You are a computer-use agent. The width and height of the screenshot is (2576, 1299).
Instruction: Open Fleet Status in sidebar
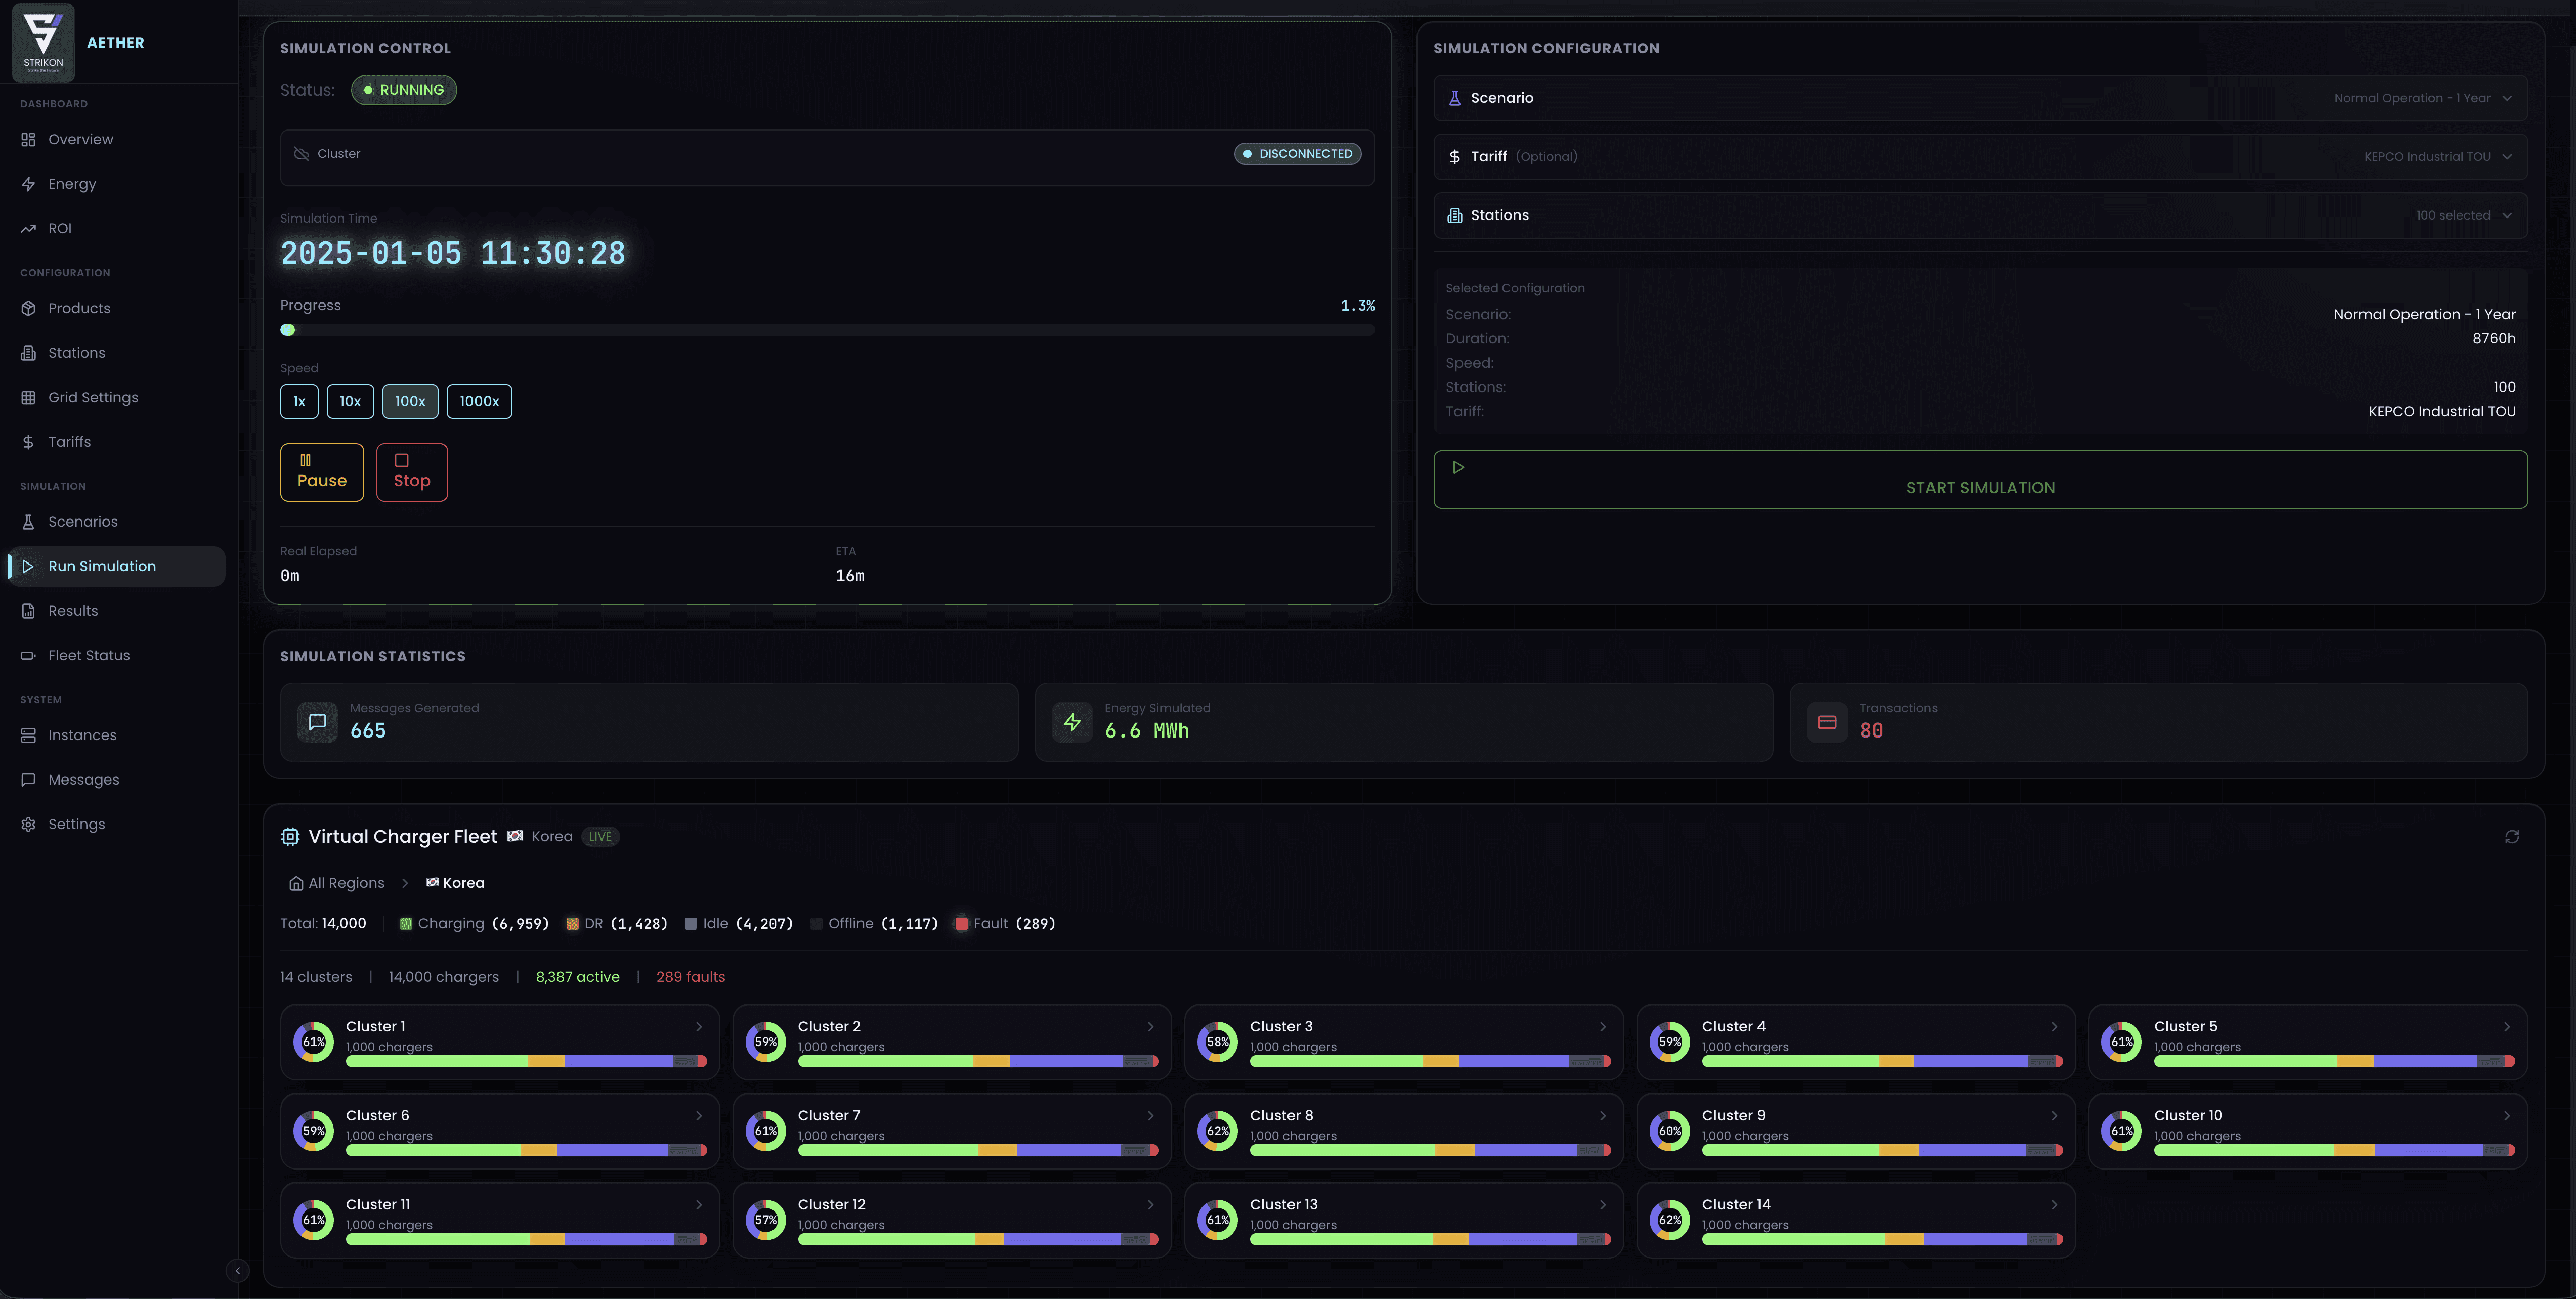89,655
